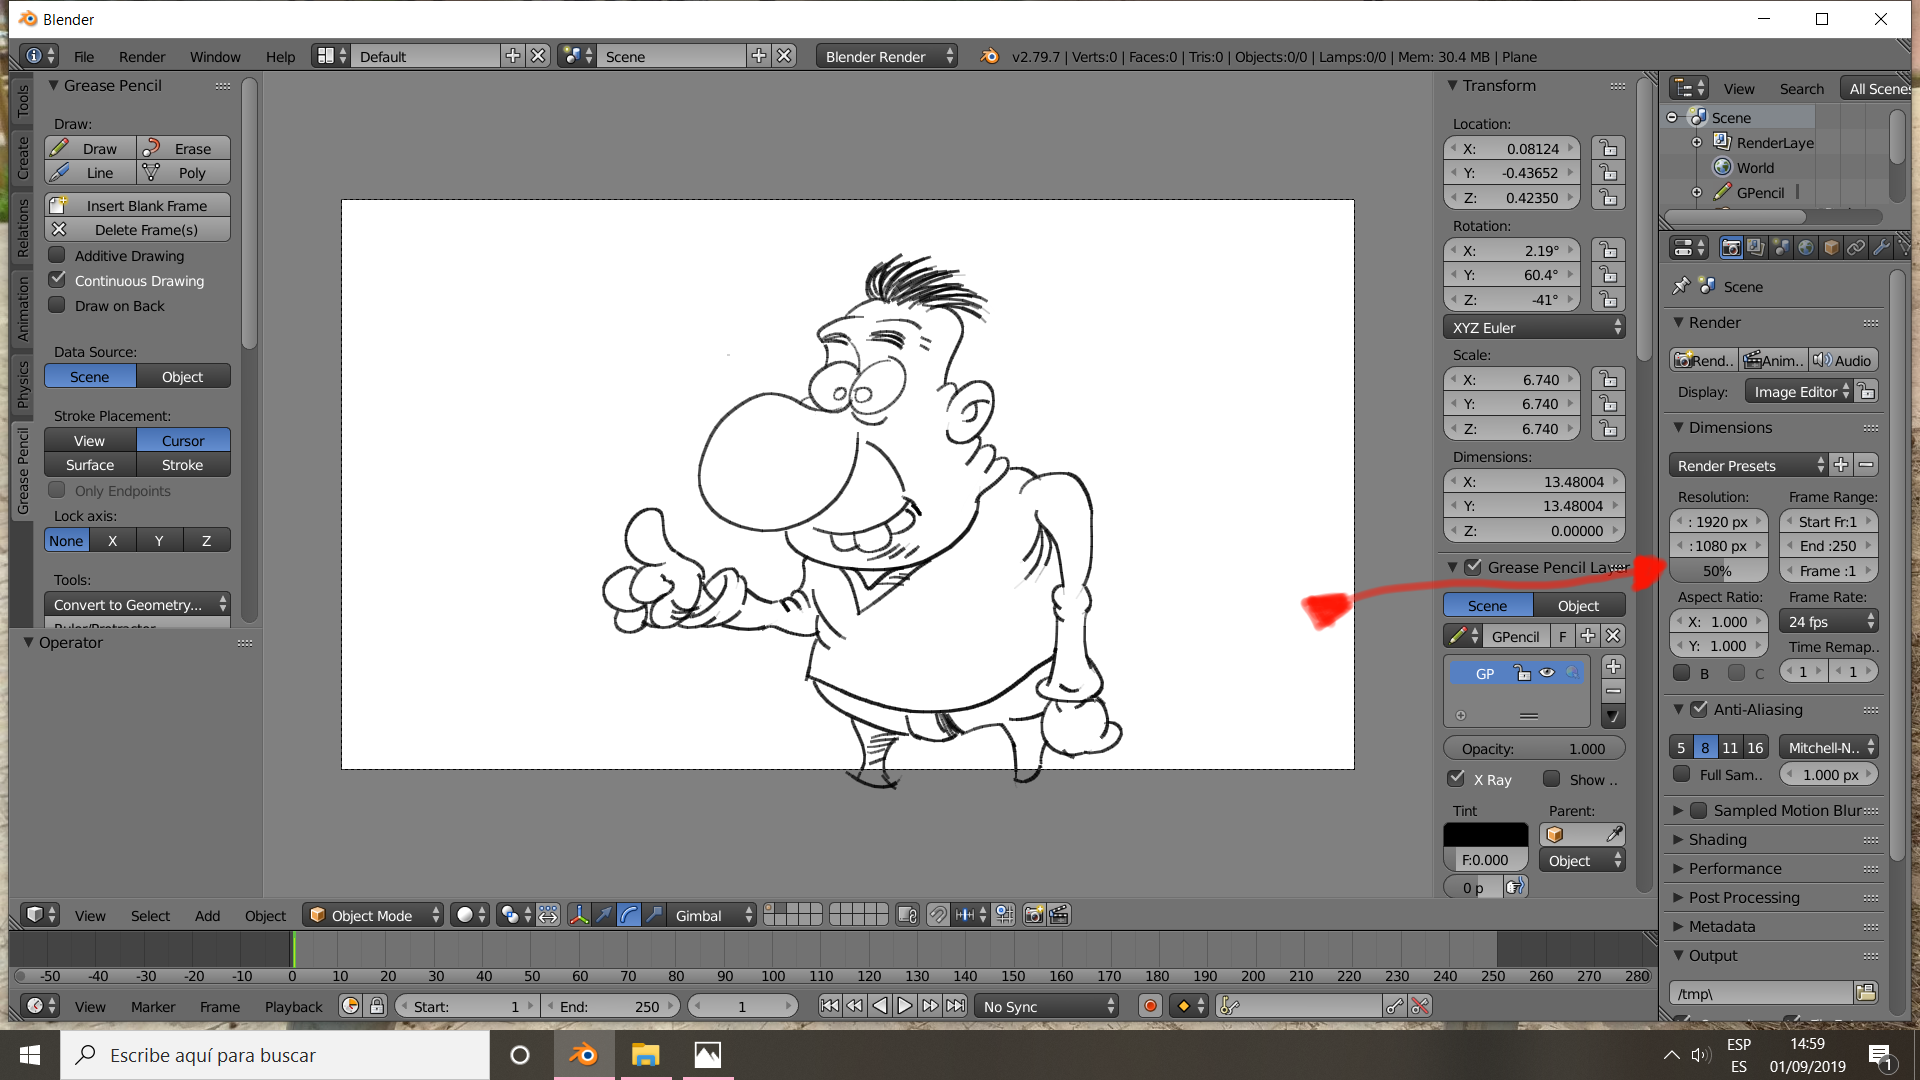
Task: Collapse the Transform panel
Action: coord(1453,85)
